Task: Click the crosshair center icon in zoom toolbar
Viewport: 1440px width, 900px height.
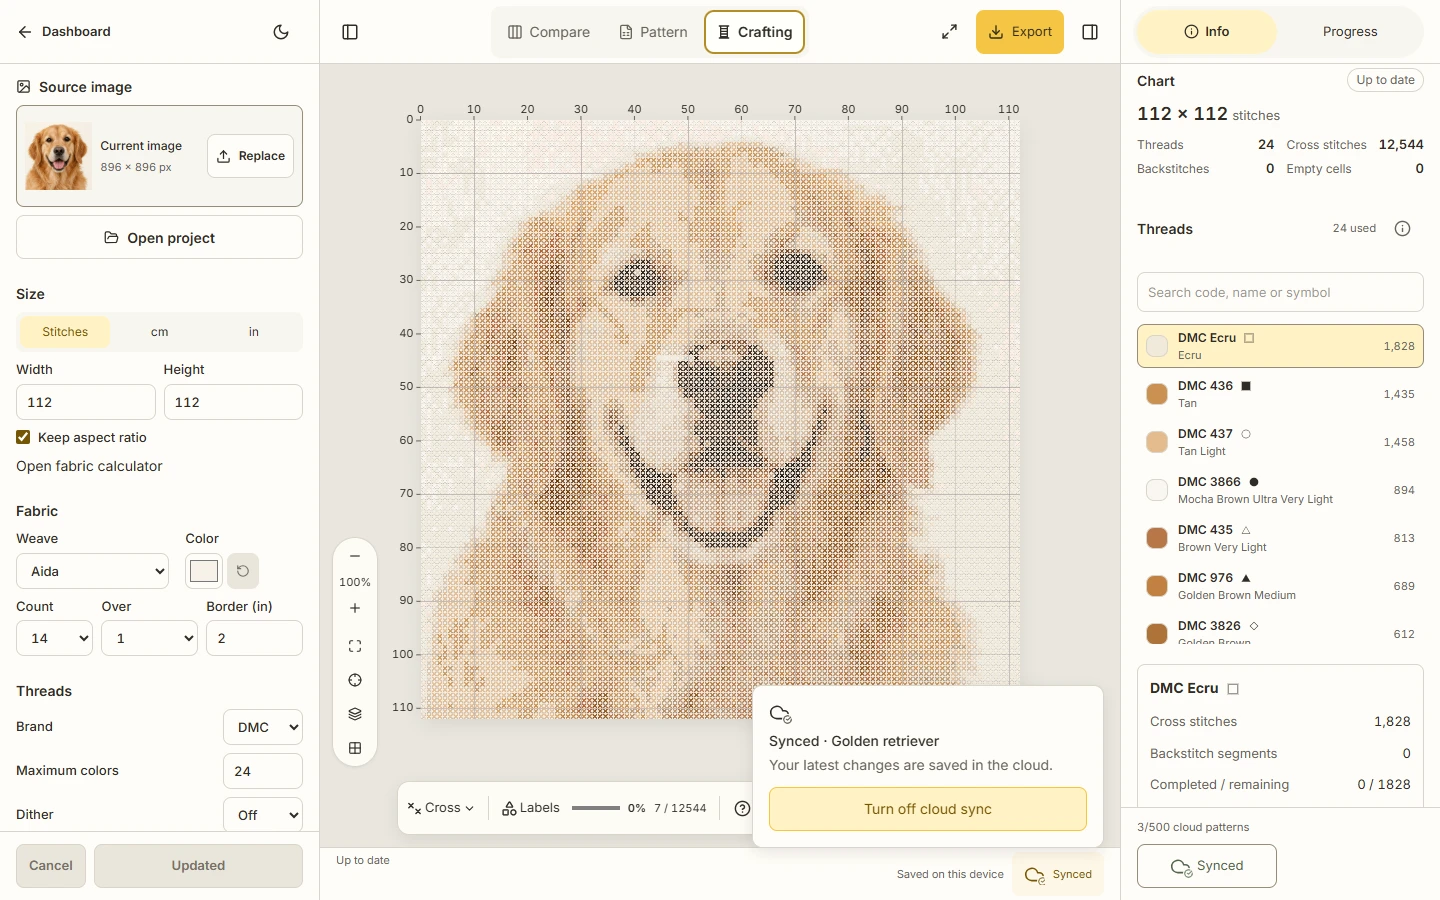Action: coord(355,680)
